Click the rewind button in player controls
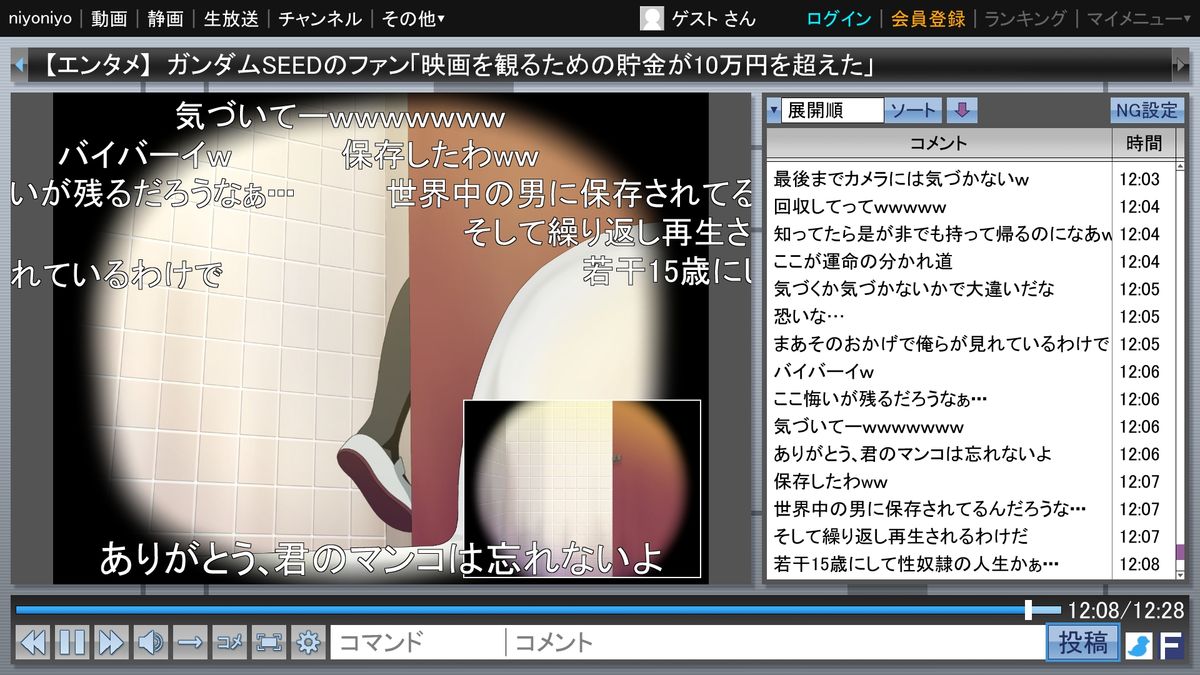 click(x=33, y=642)
